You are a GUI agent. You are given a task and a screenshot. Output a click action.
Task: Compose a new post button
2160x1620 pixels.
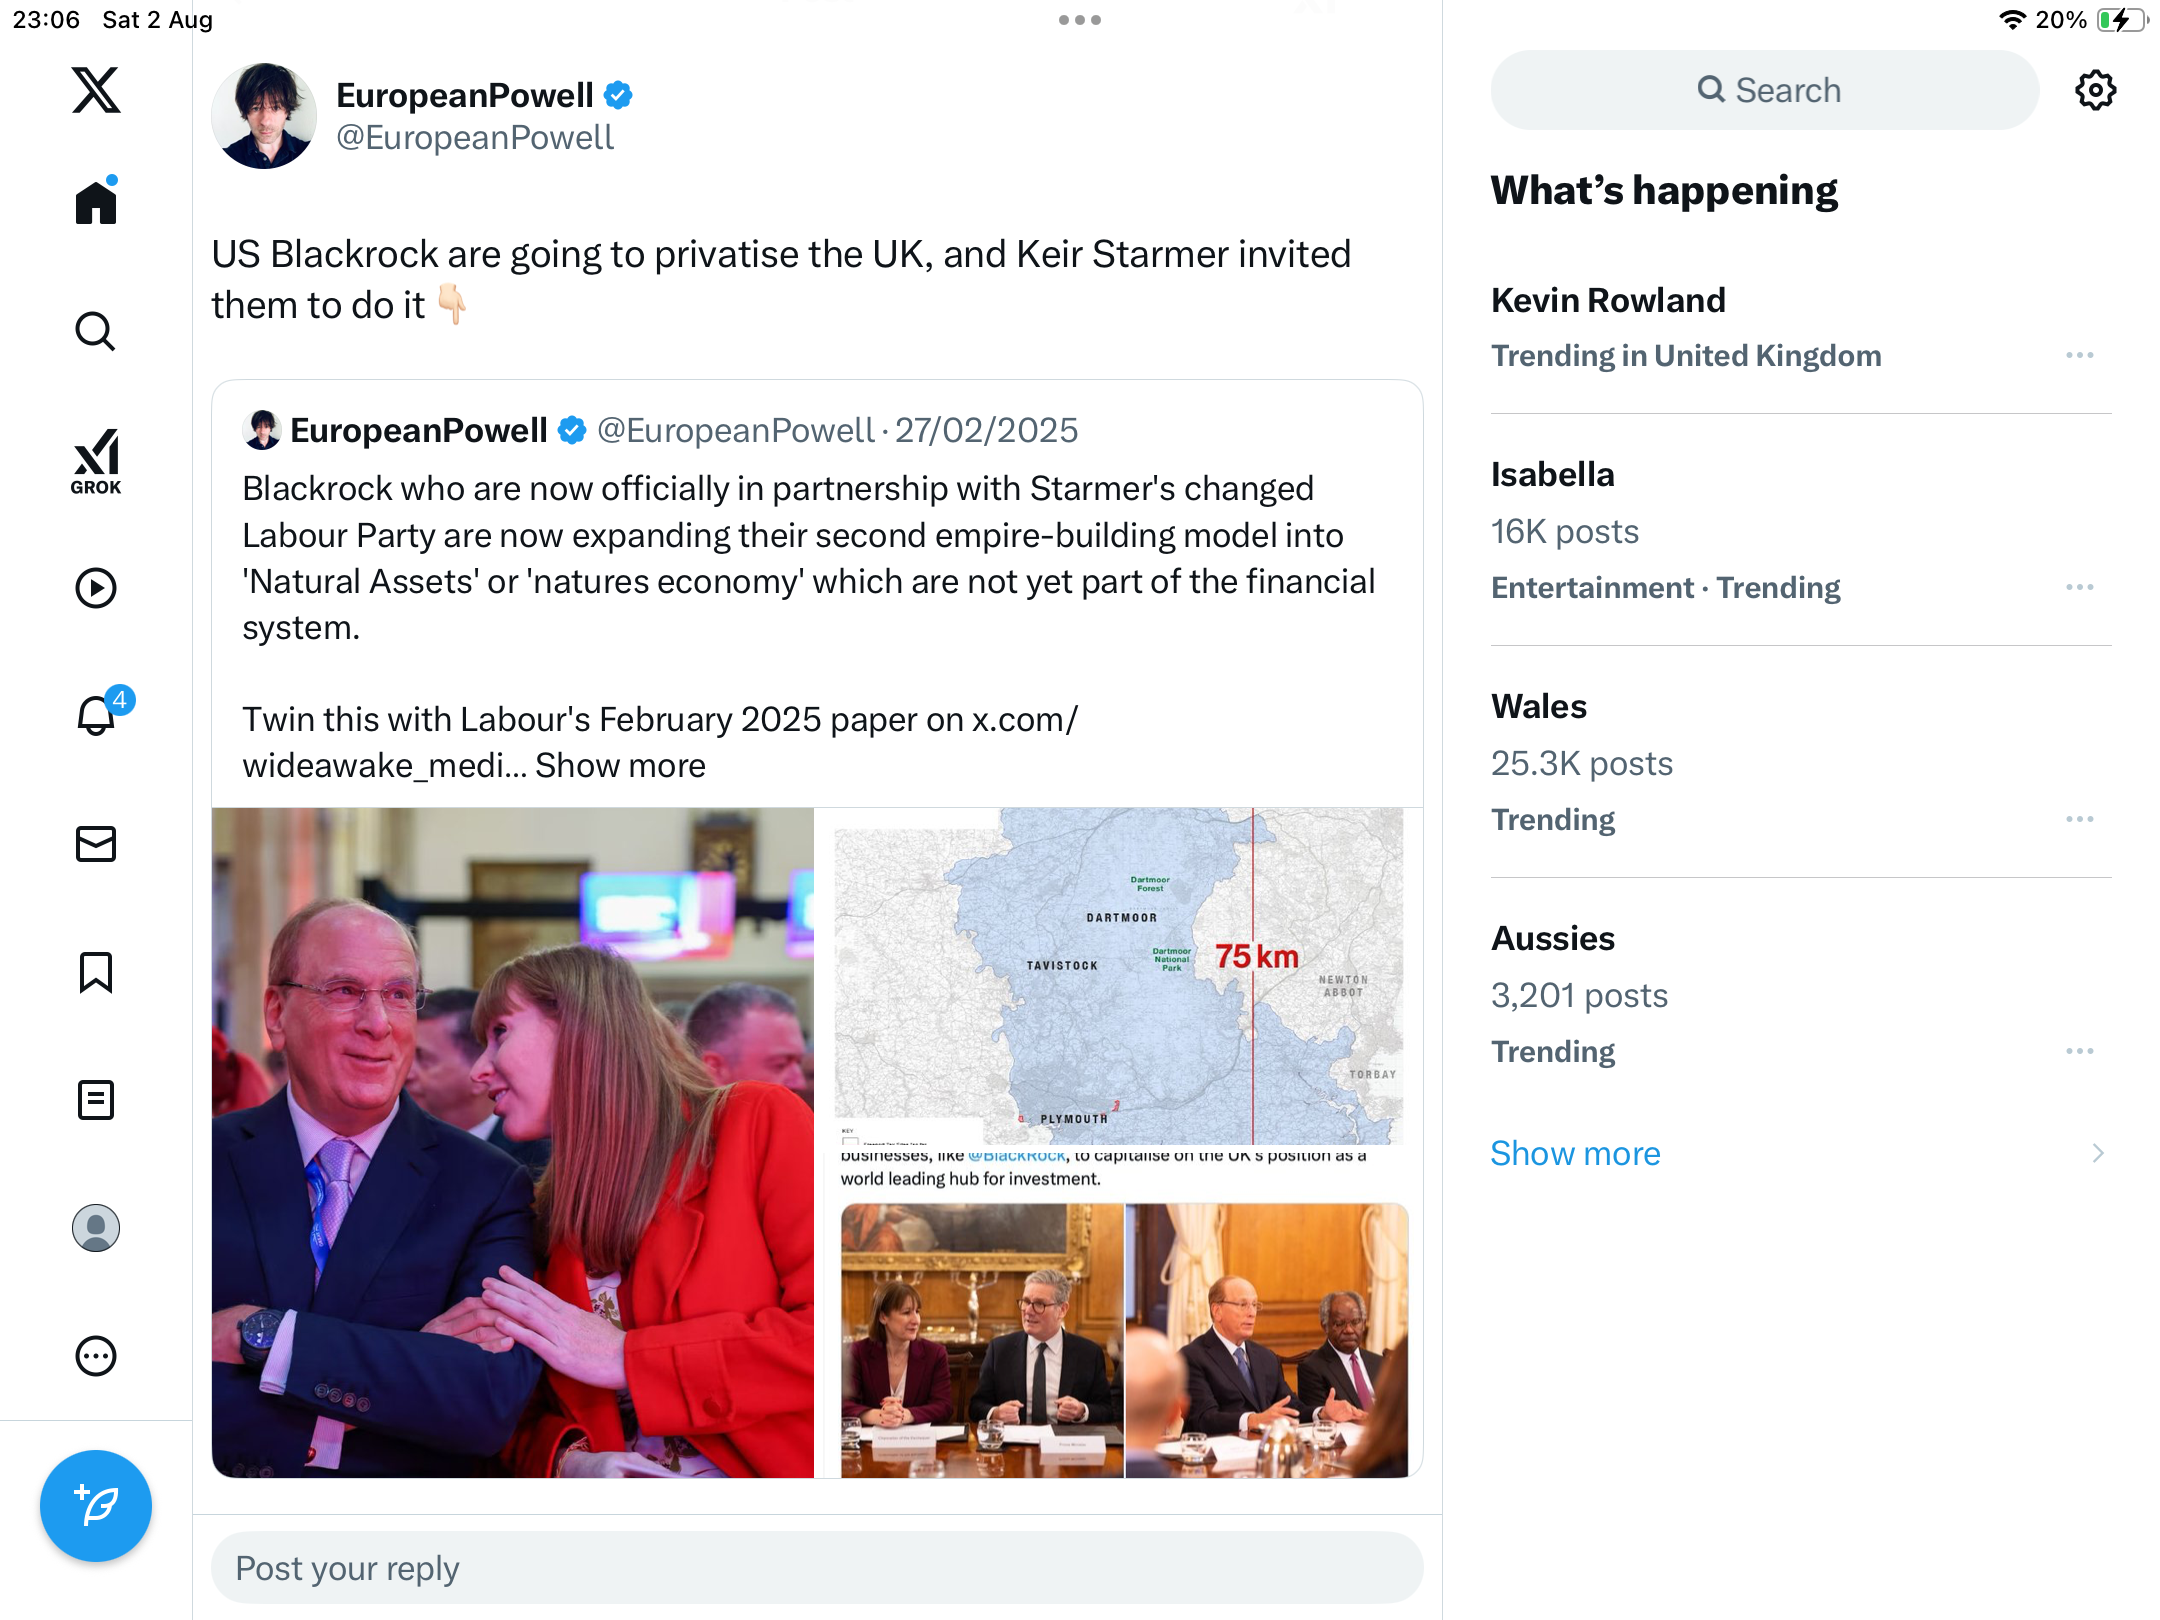tap(96, 1505)
